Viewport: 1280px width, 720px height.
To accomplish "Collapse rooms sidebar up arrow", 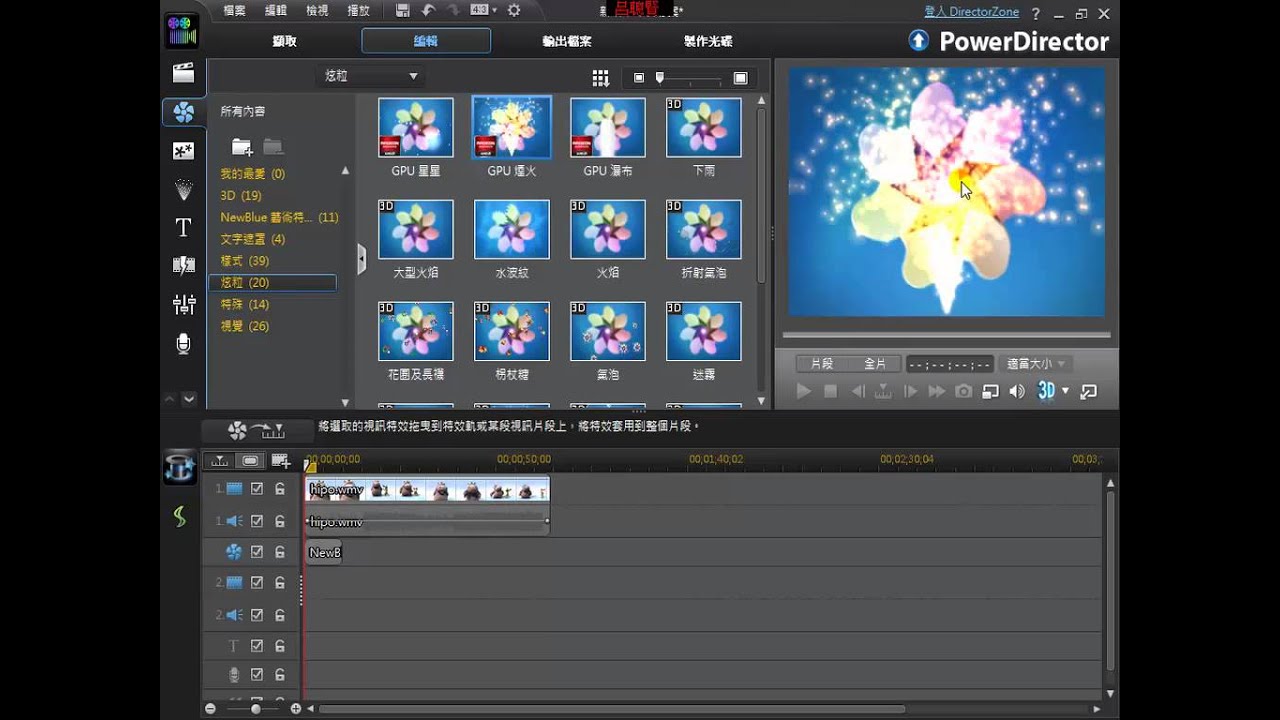I will coord(168,399).
